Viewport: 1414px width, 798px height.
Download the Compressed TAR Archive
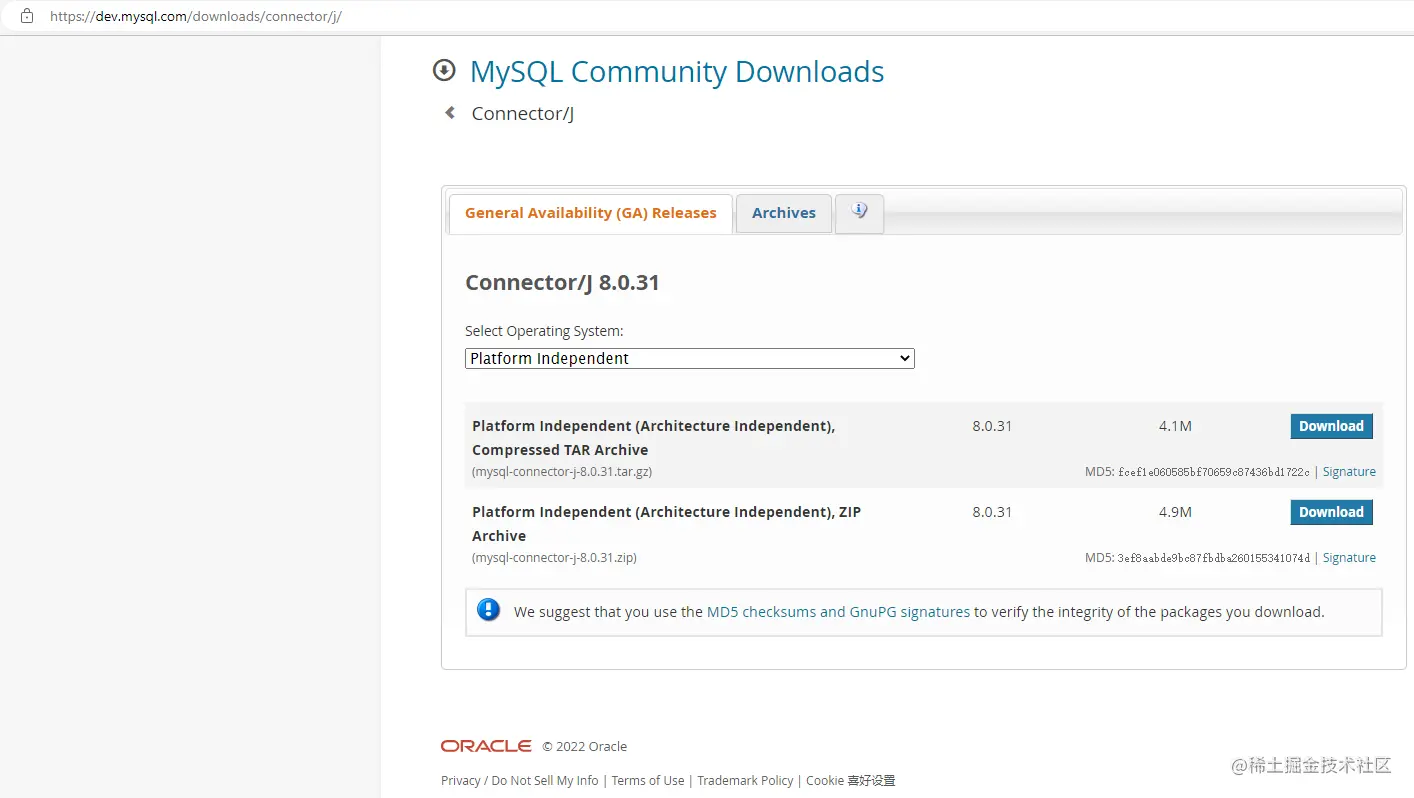[x=1331, y=426]
